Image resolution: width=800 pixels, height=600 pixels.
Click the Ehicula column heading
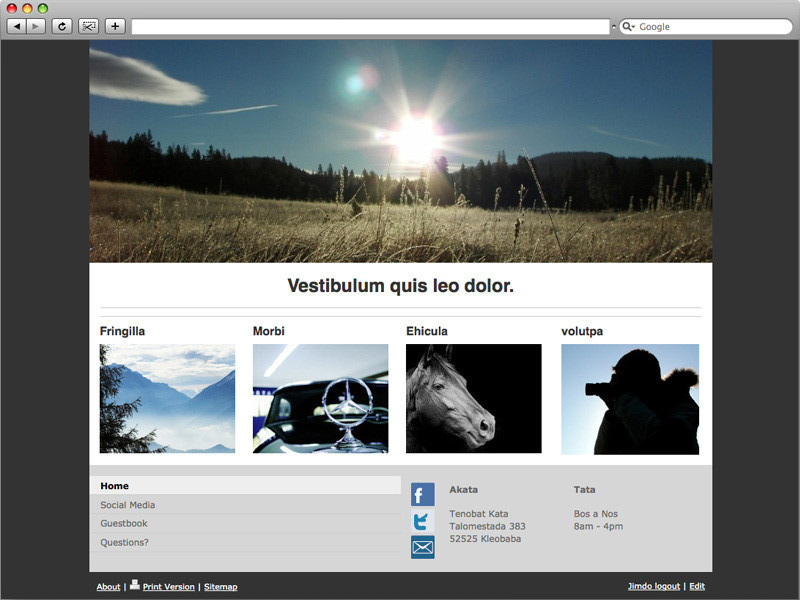point(427,331)
